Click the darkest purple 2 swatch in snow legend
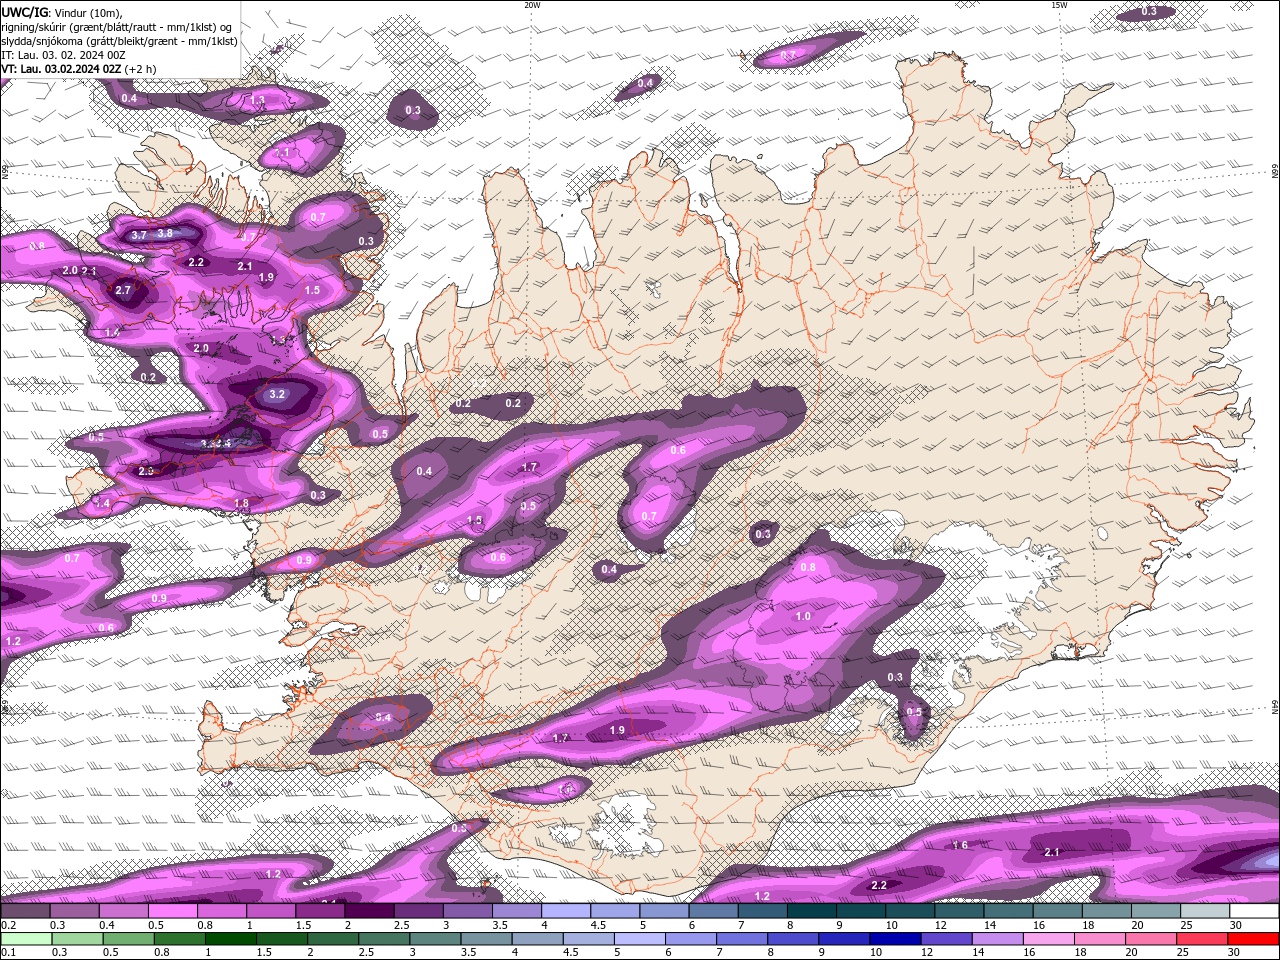 point(369,911)
